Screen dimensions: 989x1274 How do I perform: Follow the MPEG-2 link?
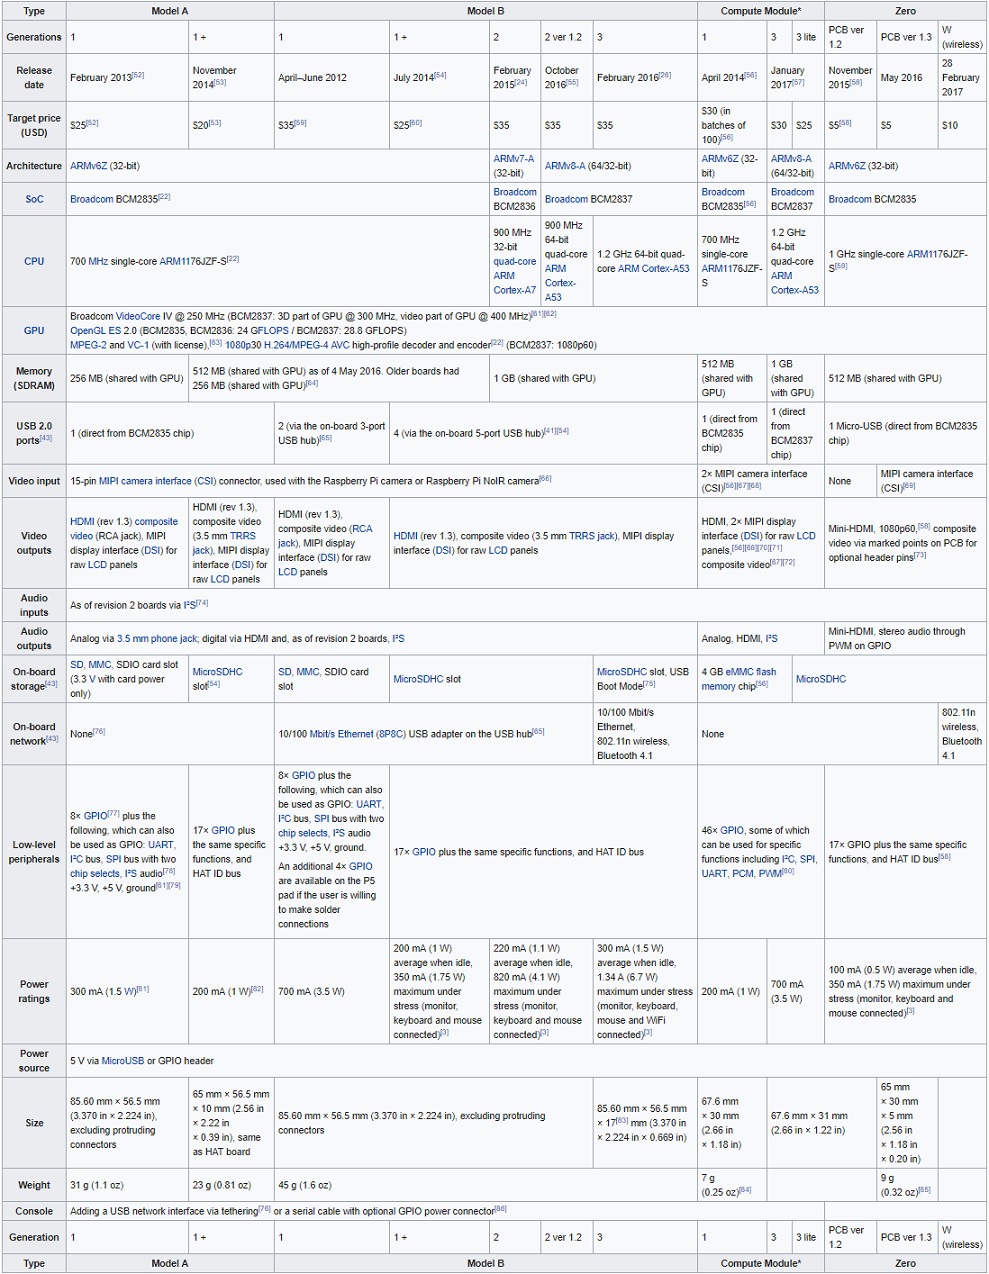click(x=86, y=346)
